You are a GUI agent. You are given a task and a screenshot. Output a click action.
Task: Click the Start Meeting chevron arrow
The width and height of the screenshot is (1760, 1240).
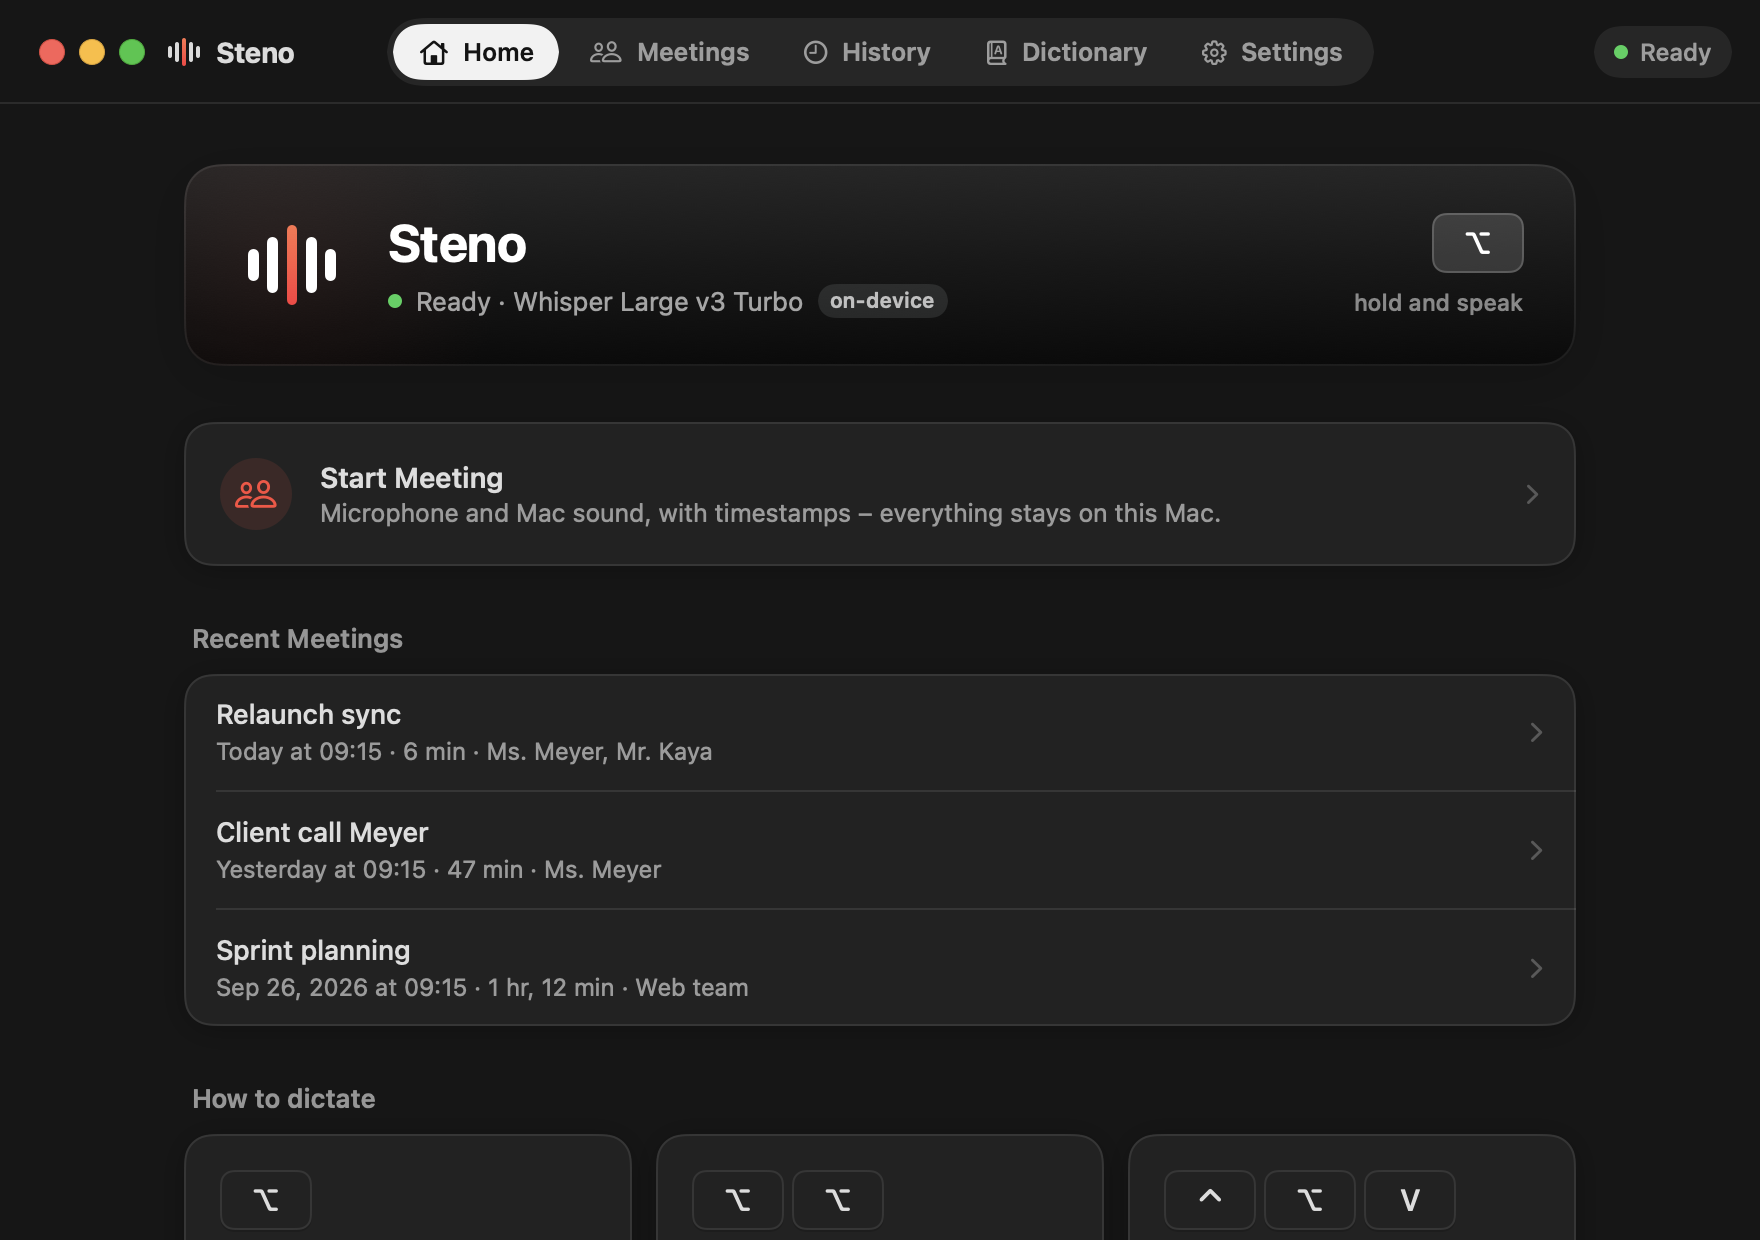click(x=1532, y=494)
